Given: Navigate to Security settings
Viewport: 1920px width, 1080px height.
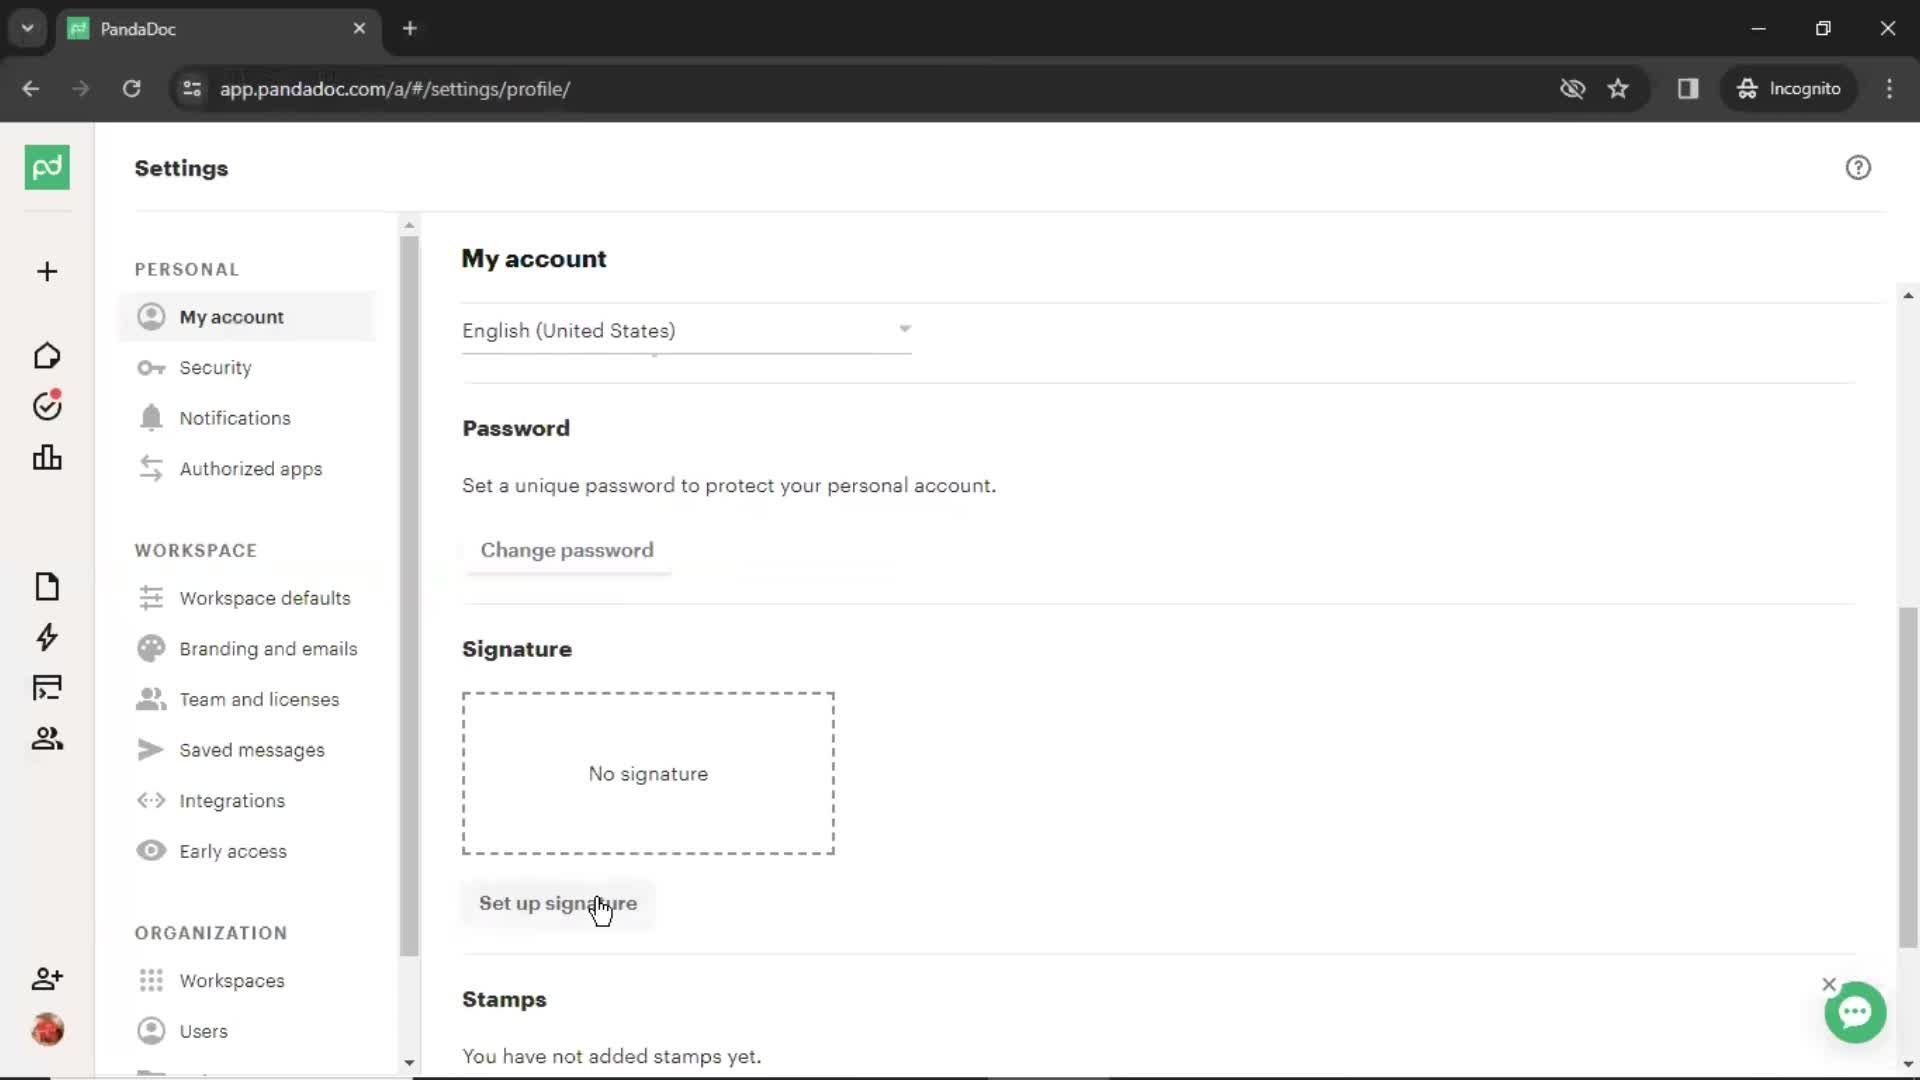Looking at the screenshot, I should tap(215, 367).
